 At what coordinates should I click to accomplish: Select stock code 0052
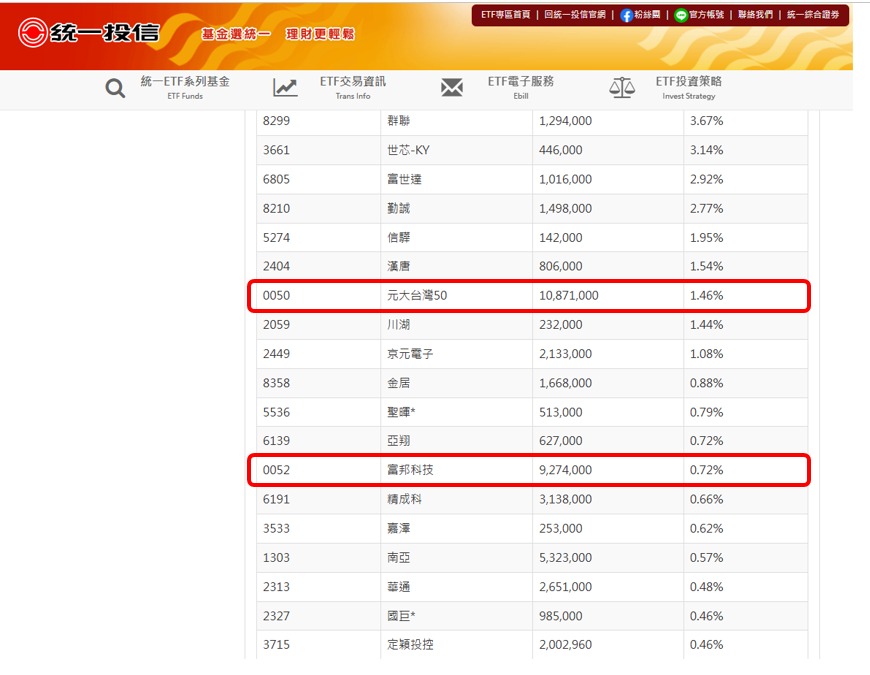276,470
